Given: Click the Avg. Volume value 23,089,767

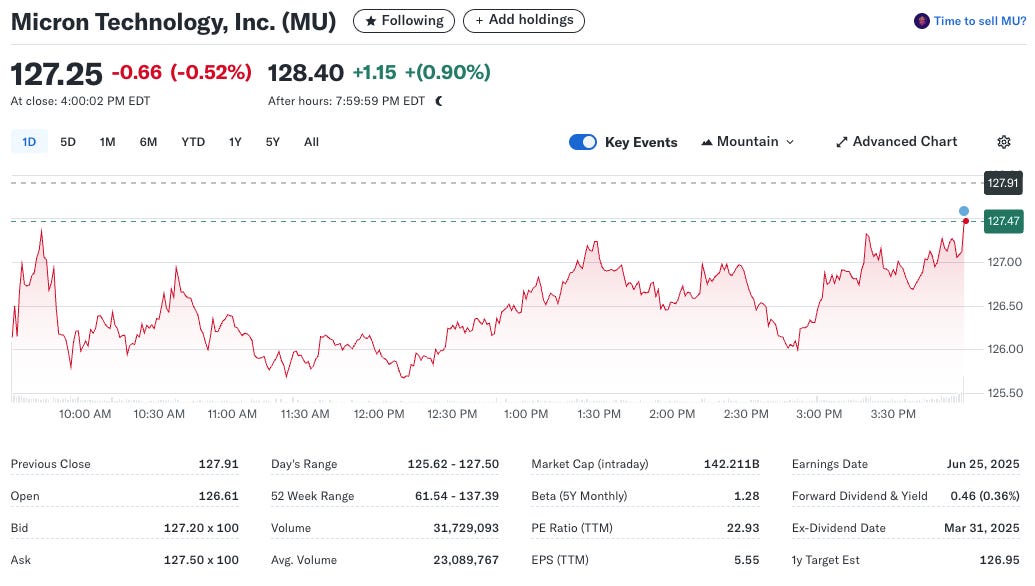Looking at the screenshot, I should [x=466, y=560].
